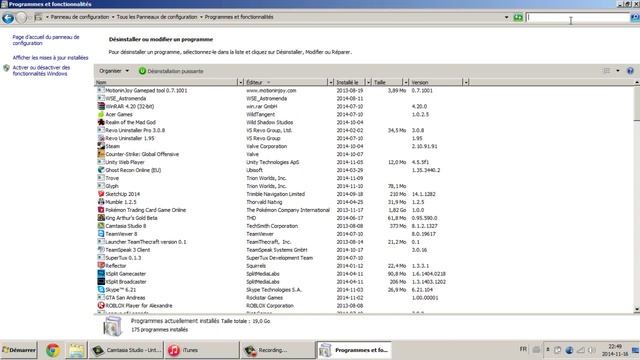Select the Skype 6.21 icon

(101, 289)
